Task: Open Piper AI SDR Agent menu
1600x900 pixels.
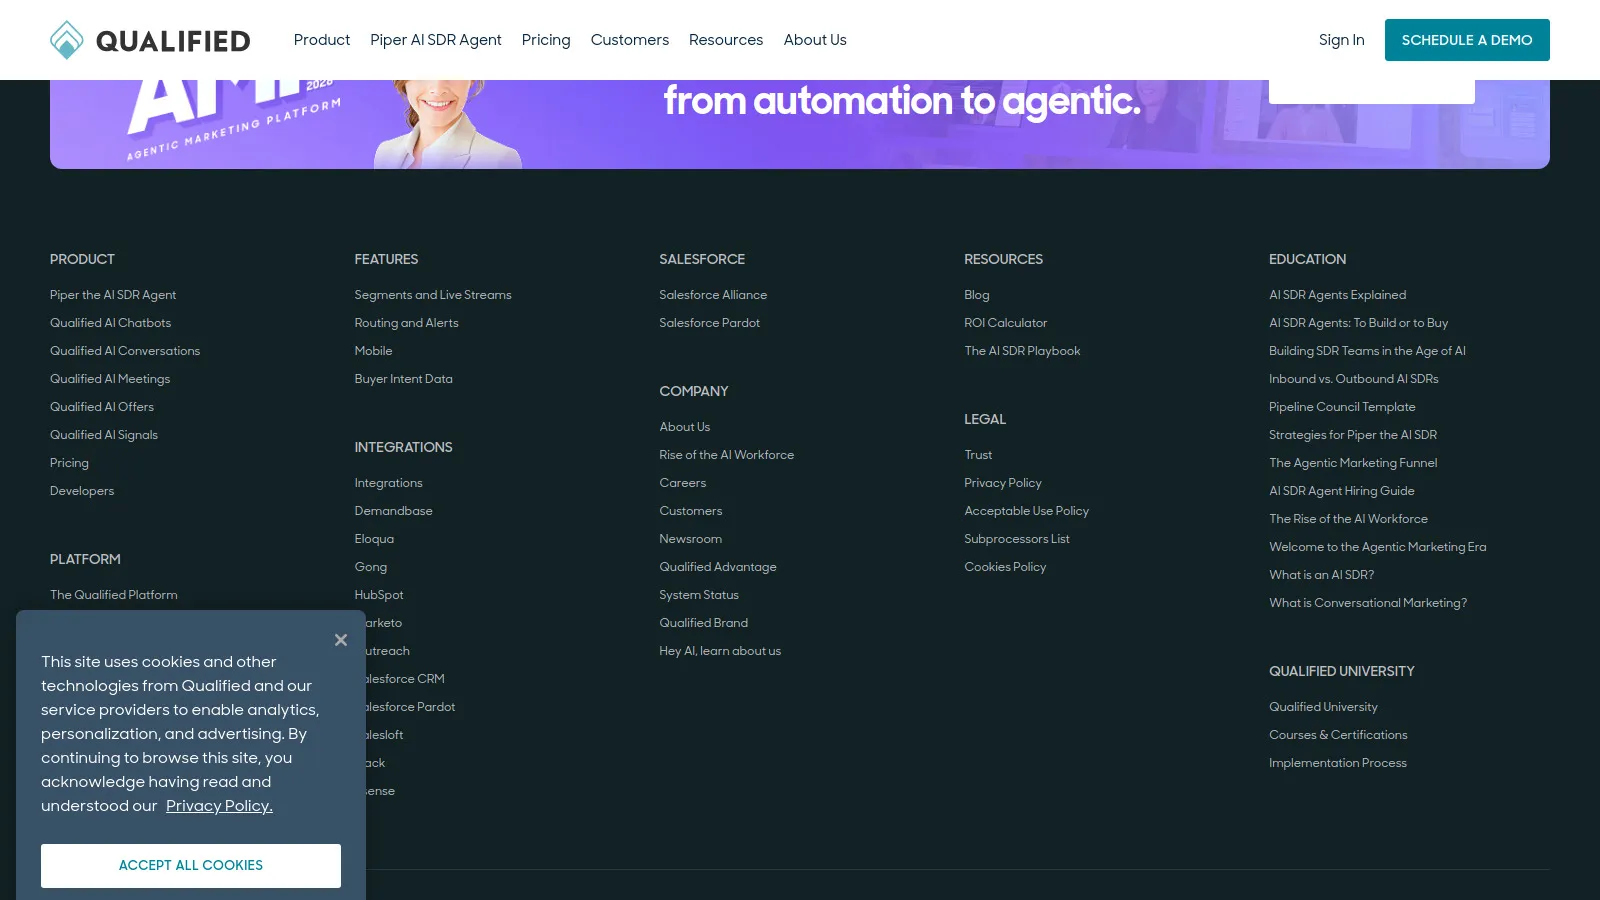Action: click(x=435, y=40)
